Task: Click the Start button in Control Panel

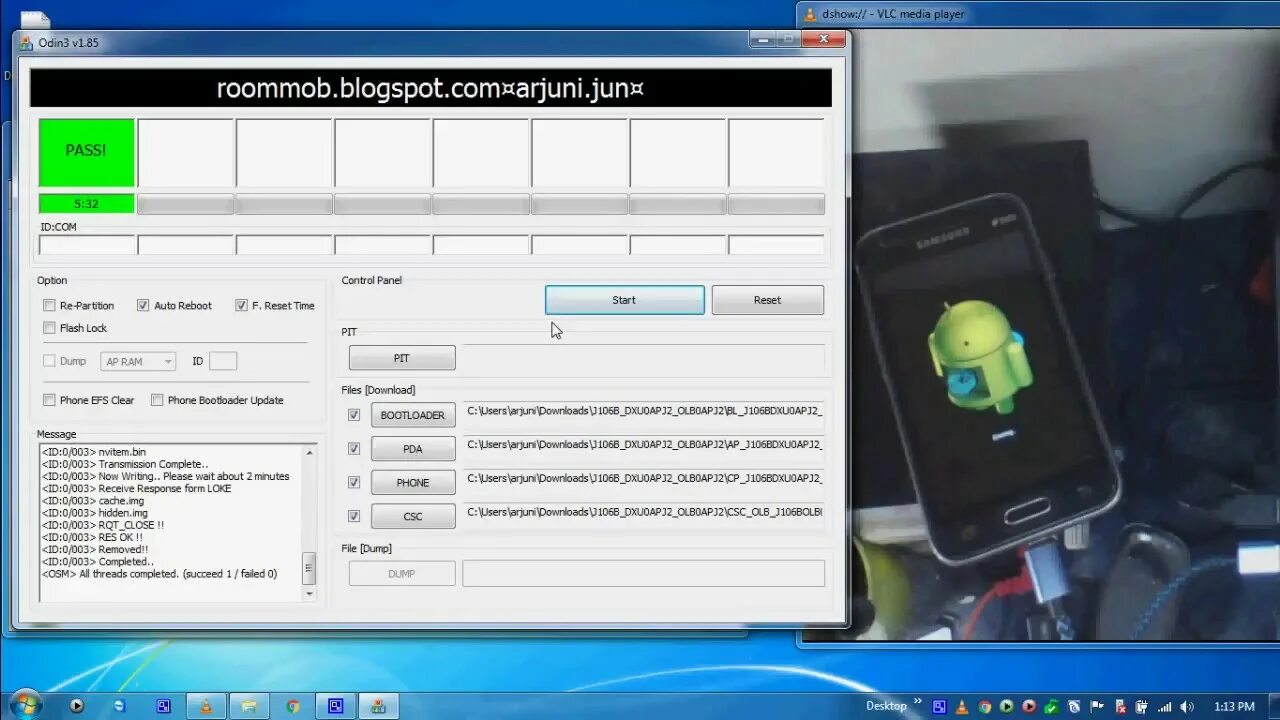Action: 624,300
